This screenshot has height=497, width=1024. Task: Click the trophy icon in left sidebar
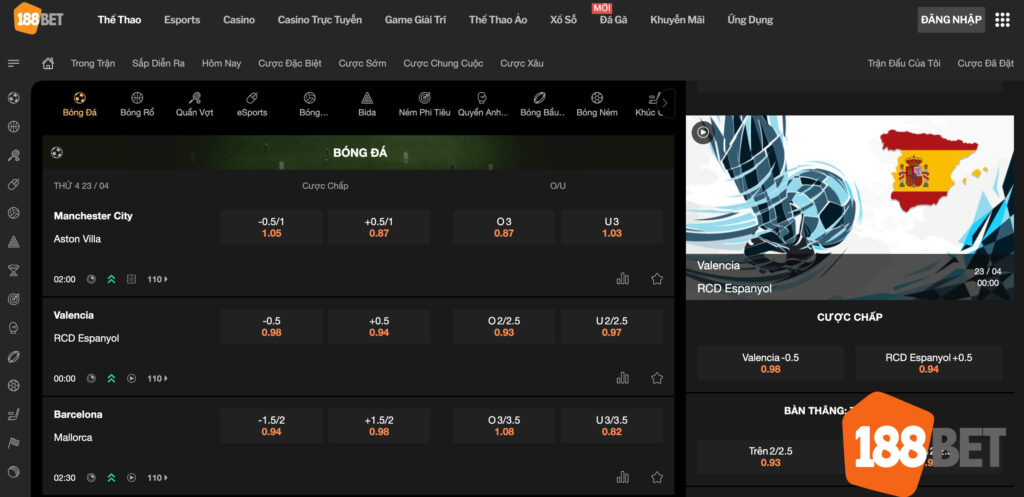point(14,270)
